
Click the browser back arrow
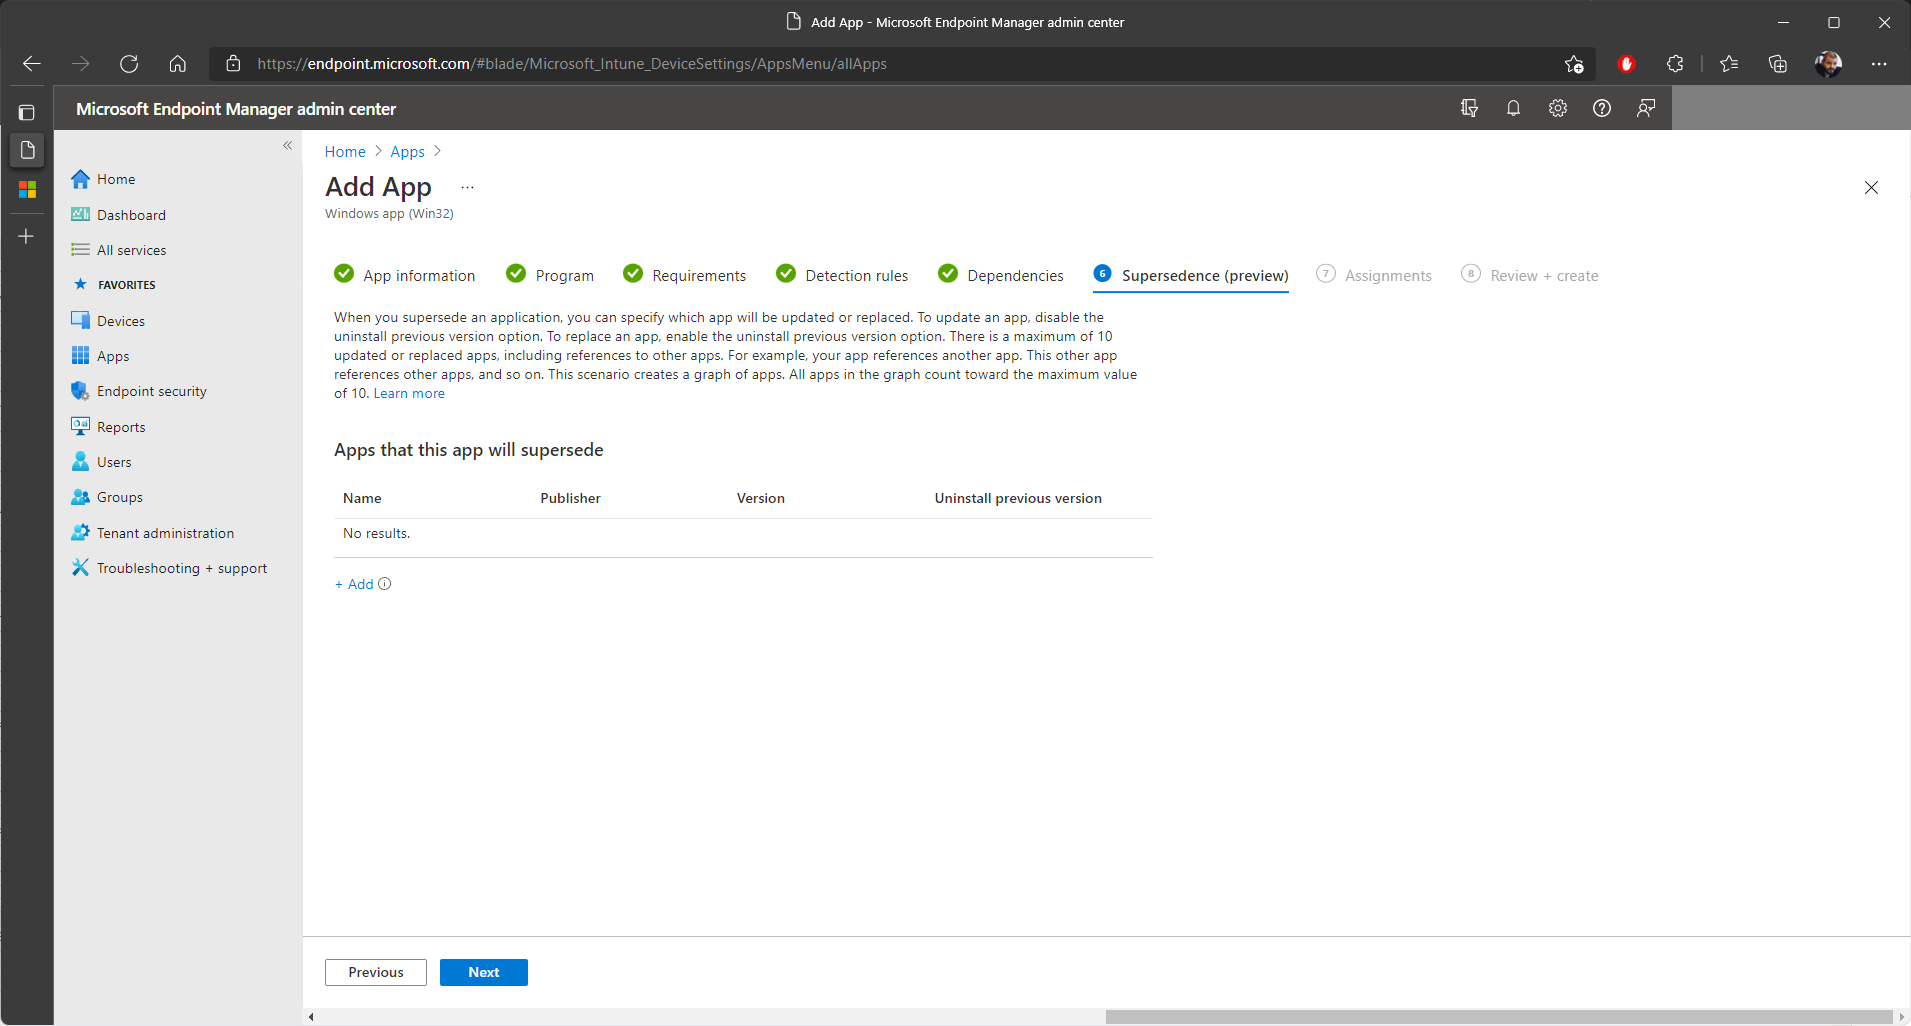pyautogui.click(x=32, y=64)
